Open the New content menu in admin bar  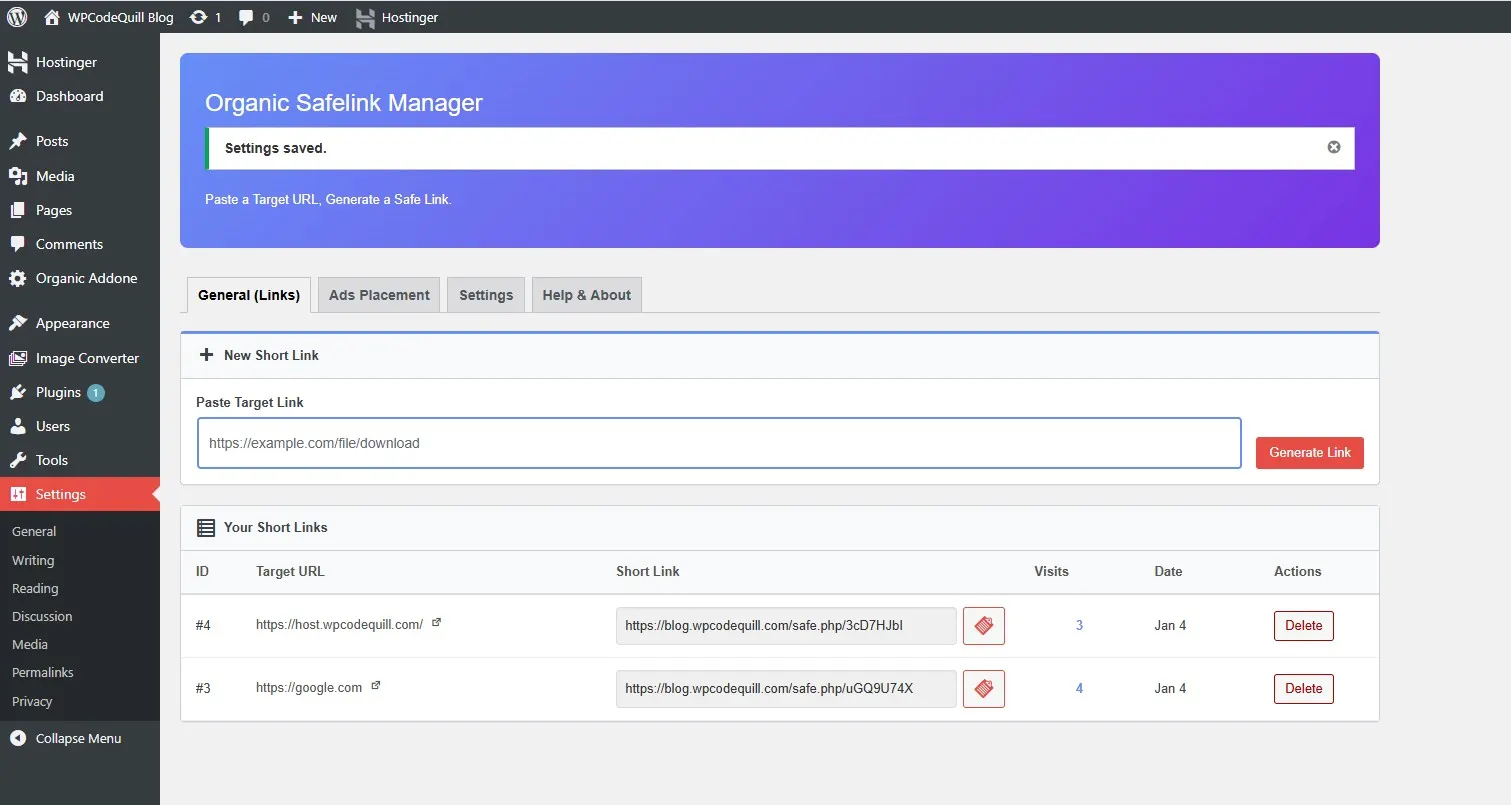(312, 17)
